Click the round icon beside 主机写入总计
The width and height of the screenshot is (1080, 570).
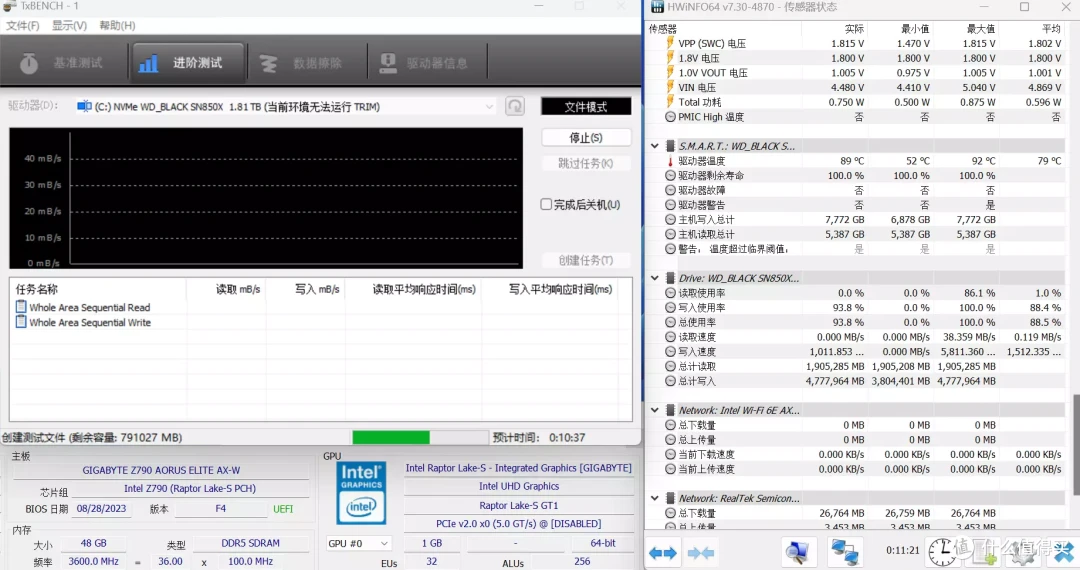coord(670,220)
